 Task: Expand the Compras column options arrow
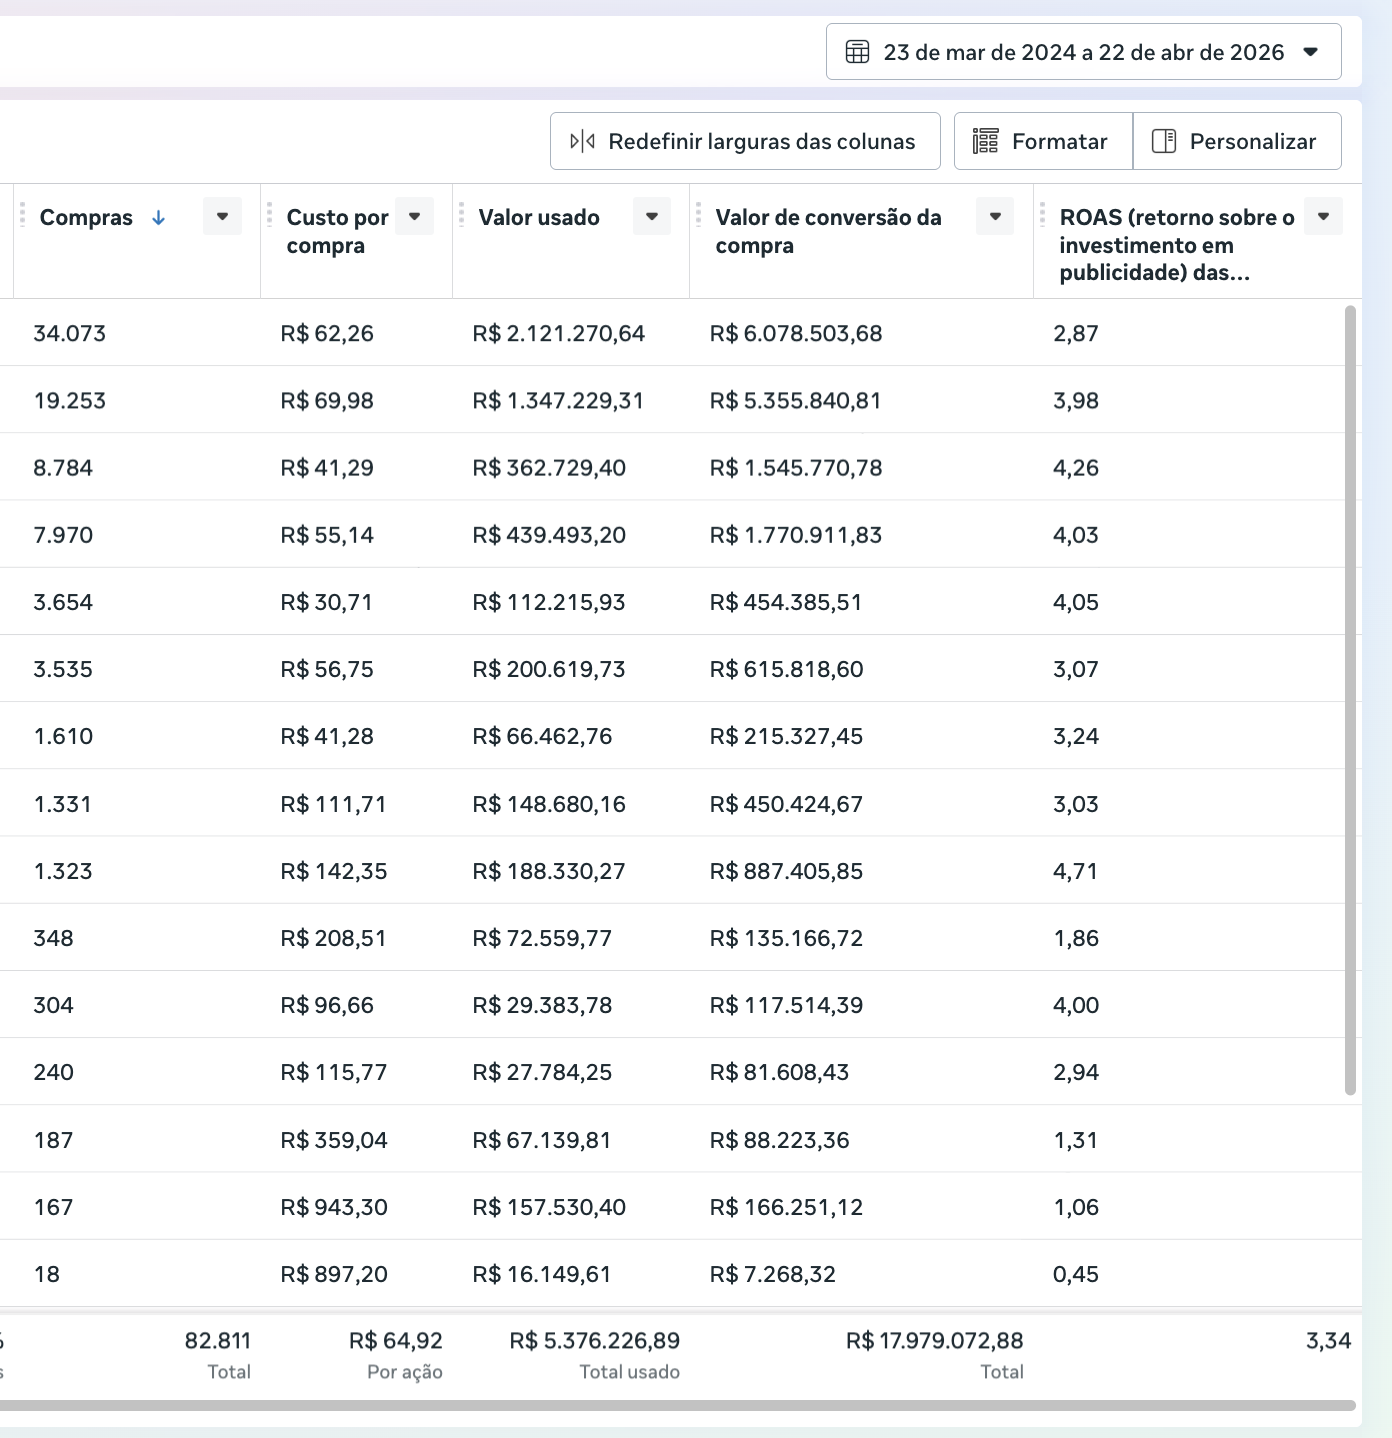(222, 217)
